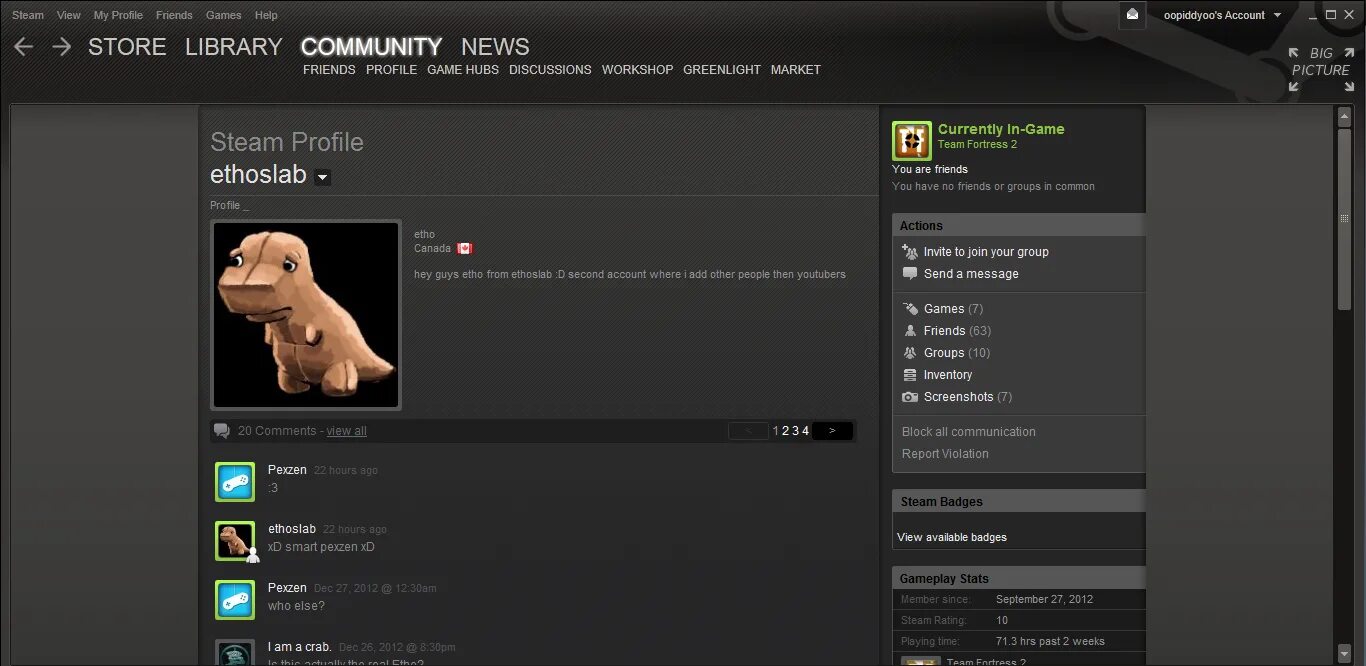Switch to the NEWS section
Image resolution: width=1366 pixels, height=666 pixels.
pyautogui.click(x=495, y=47)
